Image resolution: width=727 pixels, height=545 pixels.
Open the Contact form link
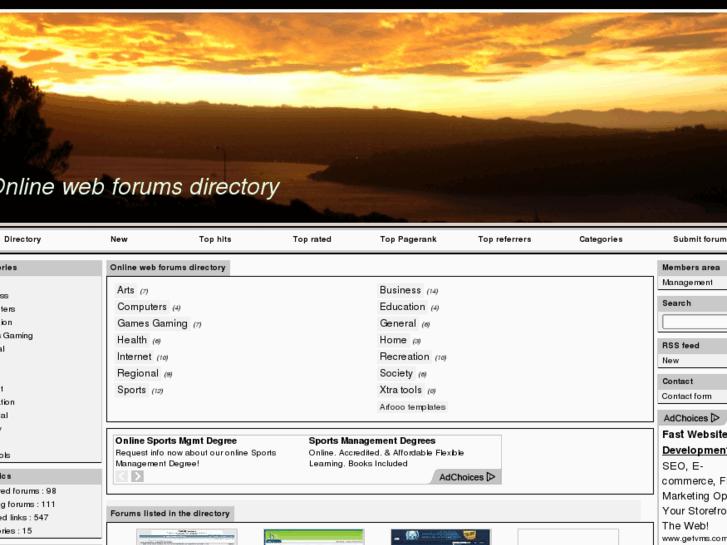tap(687, 396)
